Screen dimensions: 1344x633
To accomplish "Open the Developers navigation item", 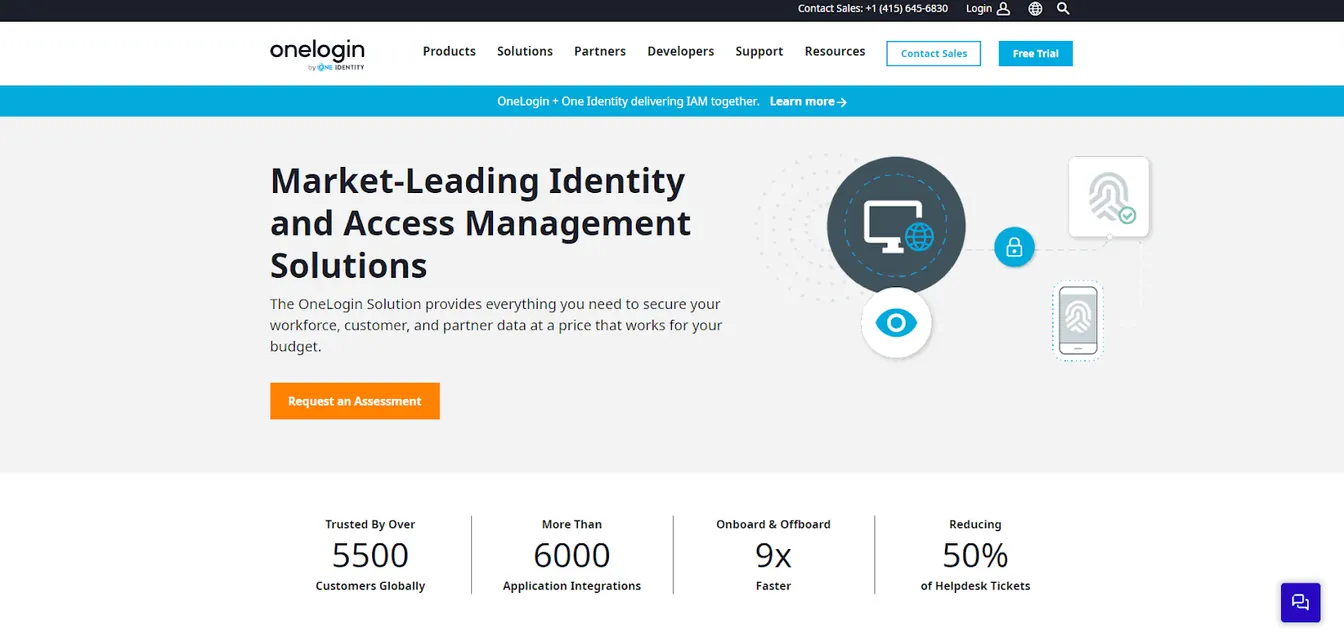I will (x=681, y=51).
